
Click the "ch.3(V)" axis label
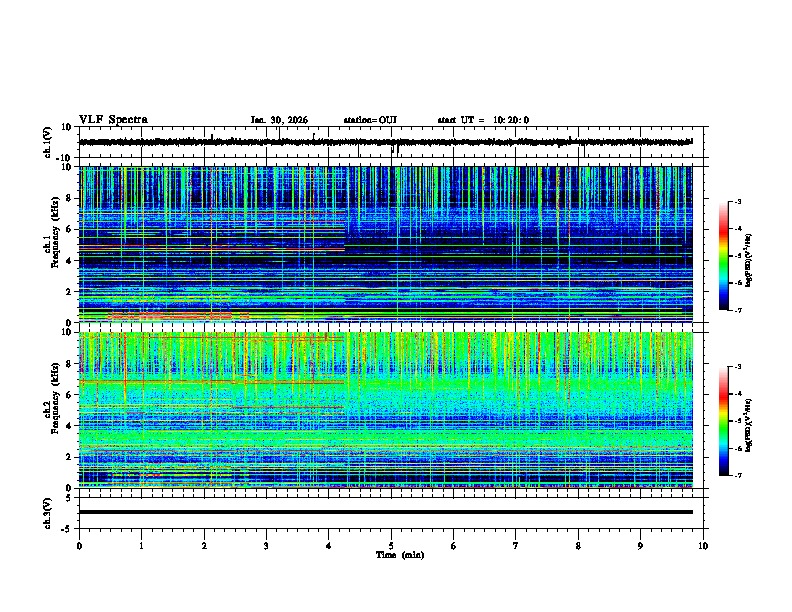[48, 513]
